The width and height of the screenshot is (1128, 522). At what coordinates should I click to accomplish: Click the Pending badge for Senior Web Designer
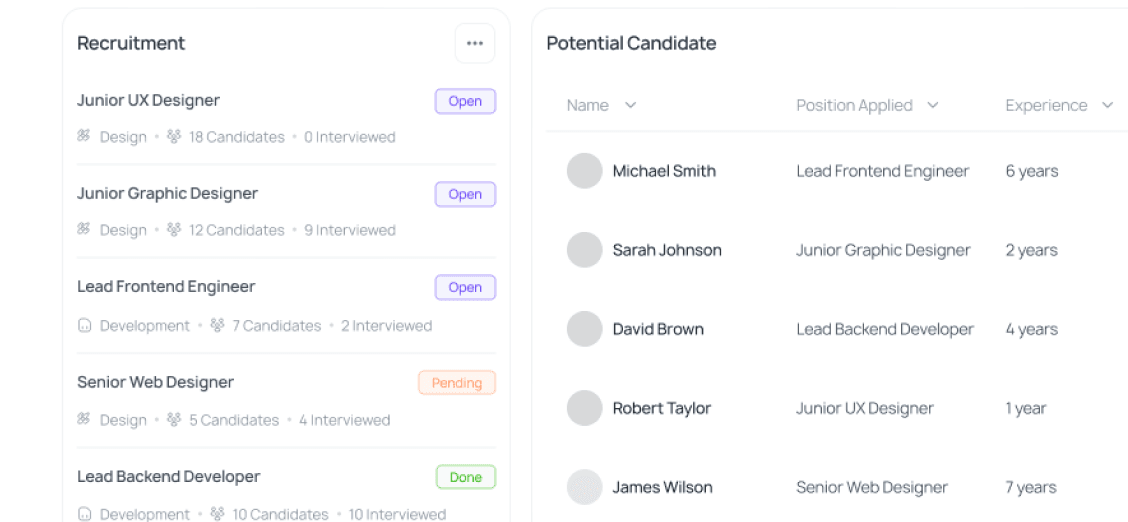pyautogui.click(x=457, y=383)
